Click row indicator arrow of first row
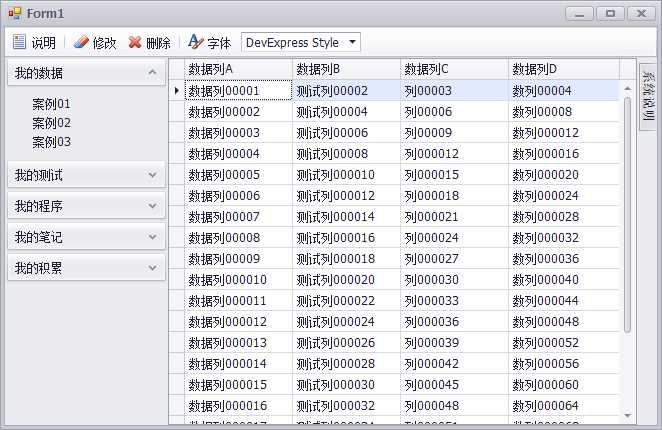 click(x=177, y=90)
